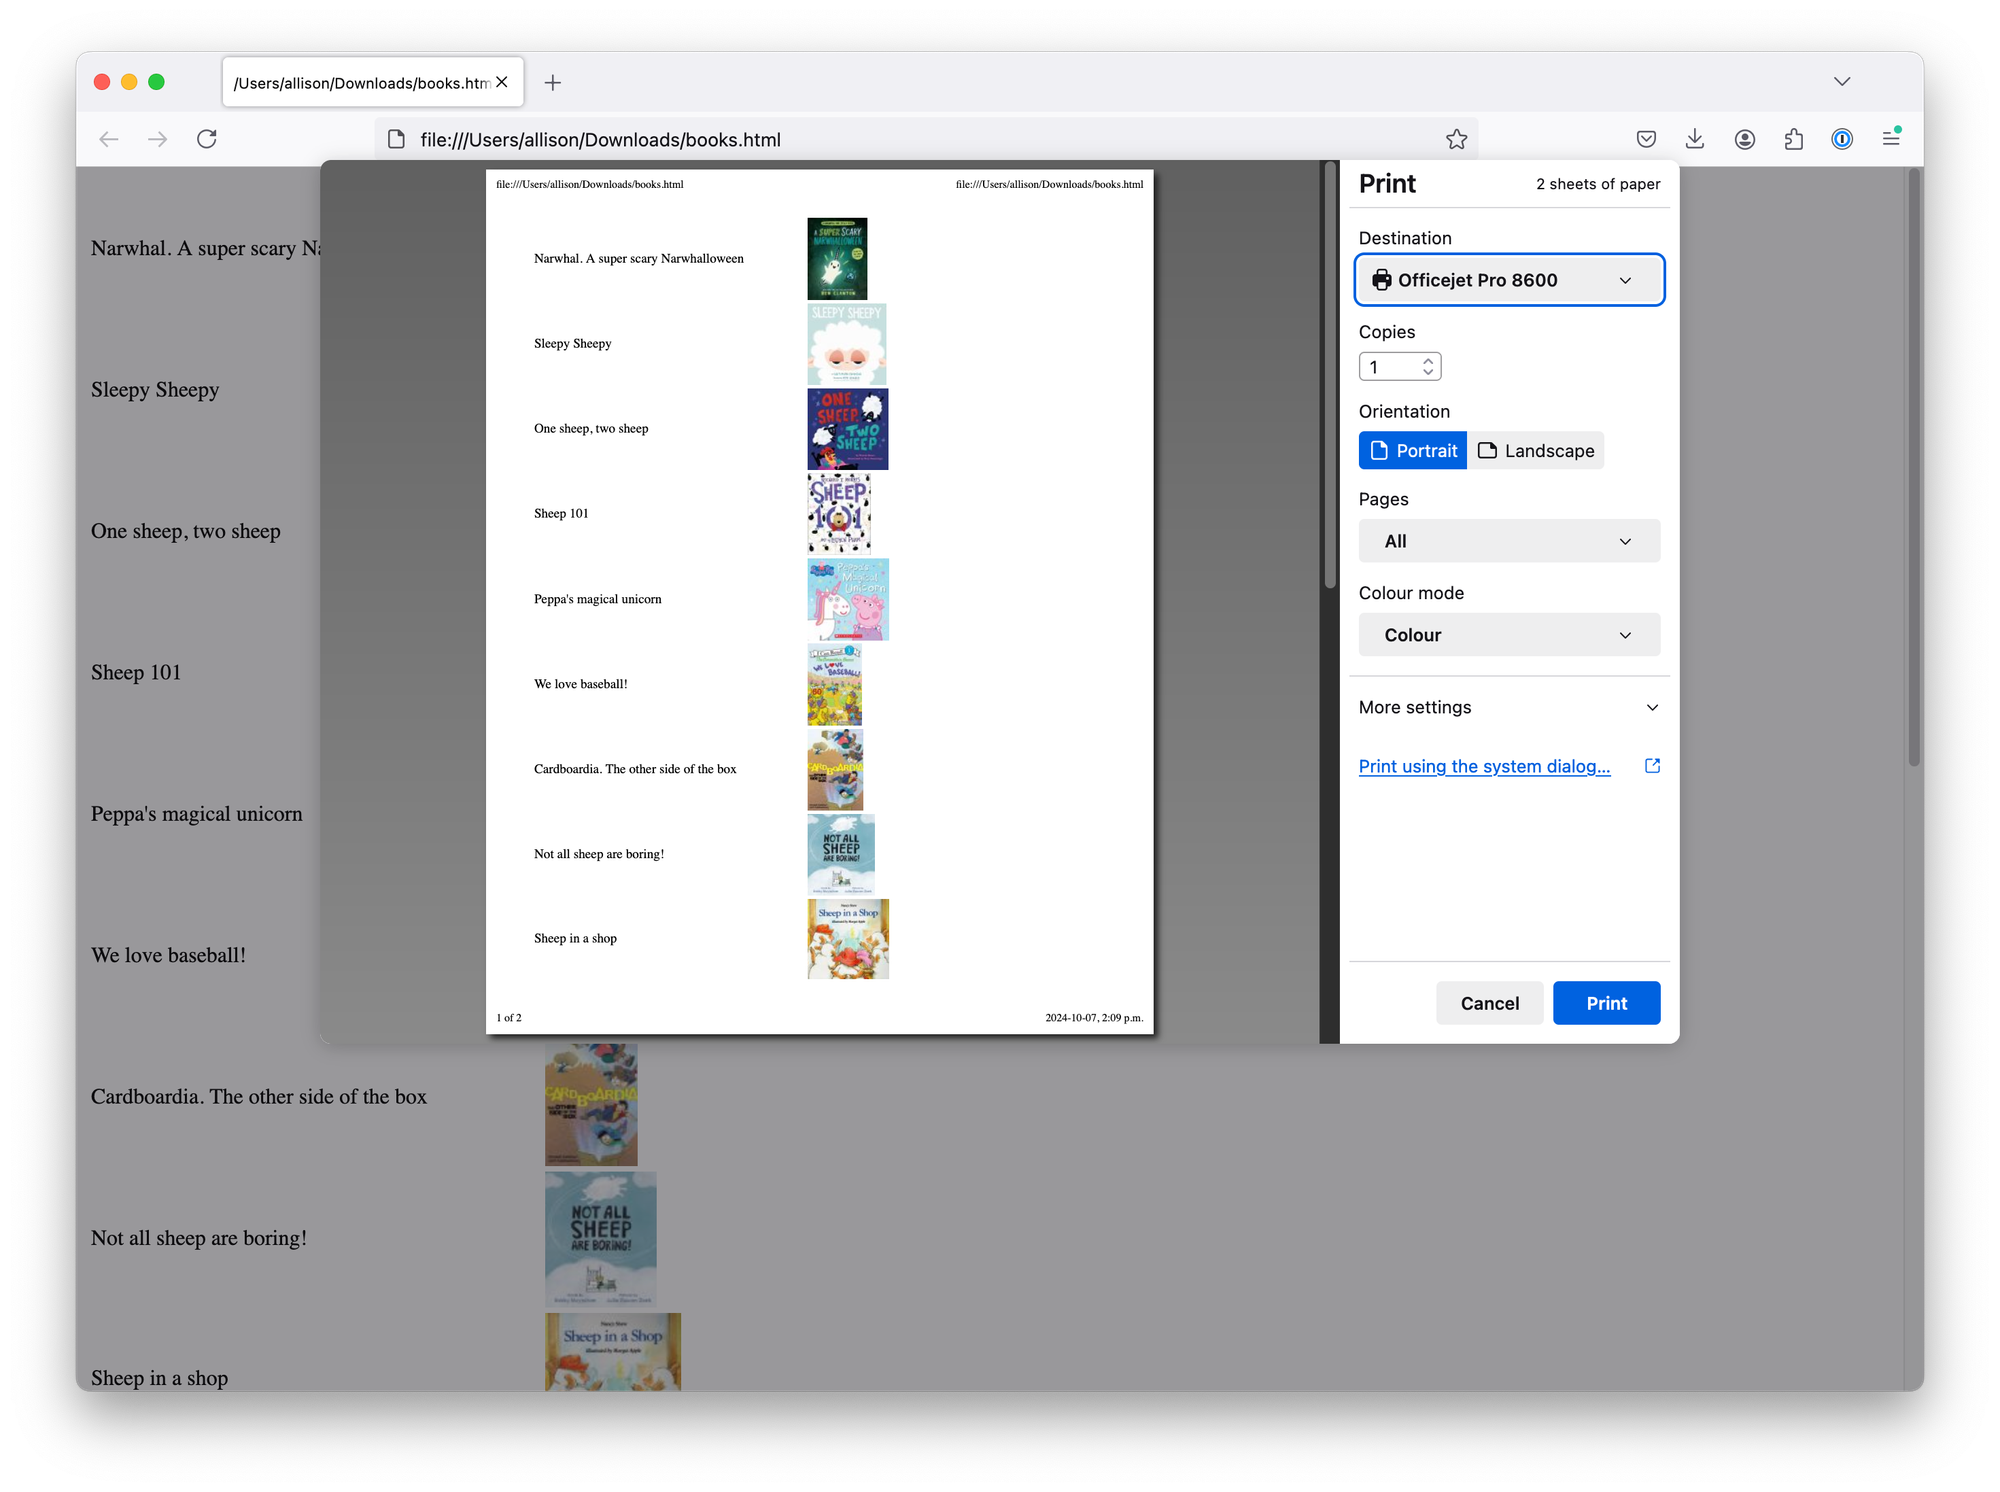Select the books.html browser tab
The image size is (2000, 1492).
pos(362,83)
